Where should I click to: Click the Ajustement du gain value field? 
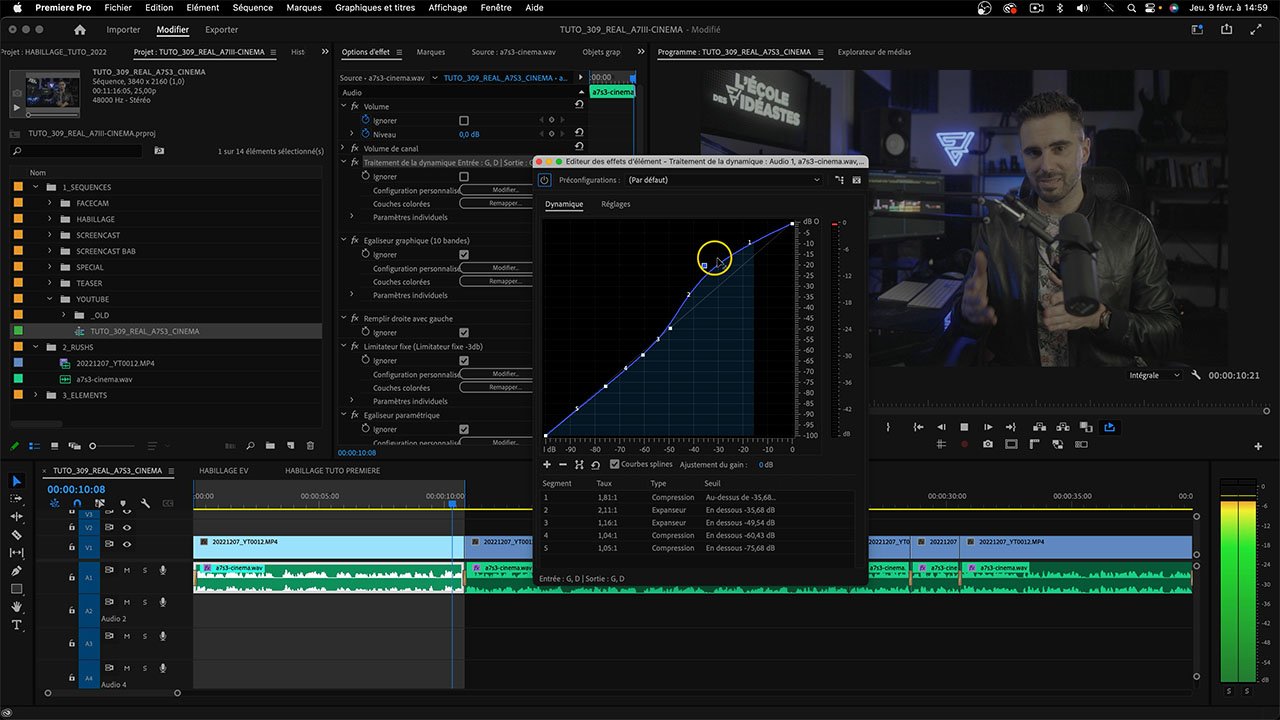pos(765,464)
